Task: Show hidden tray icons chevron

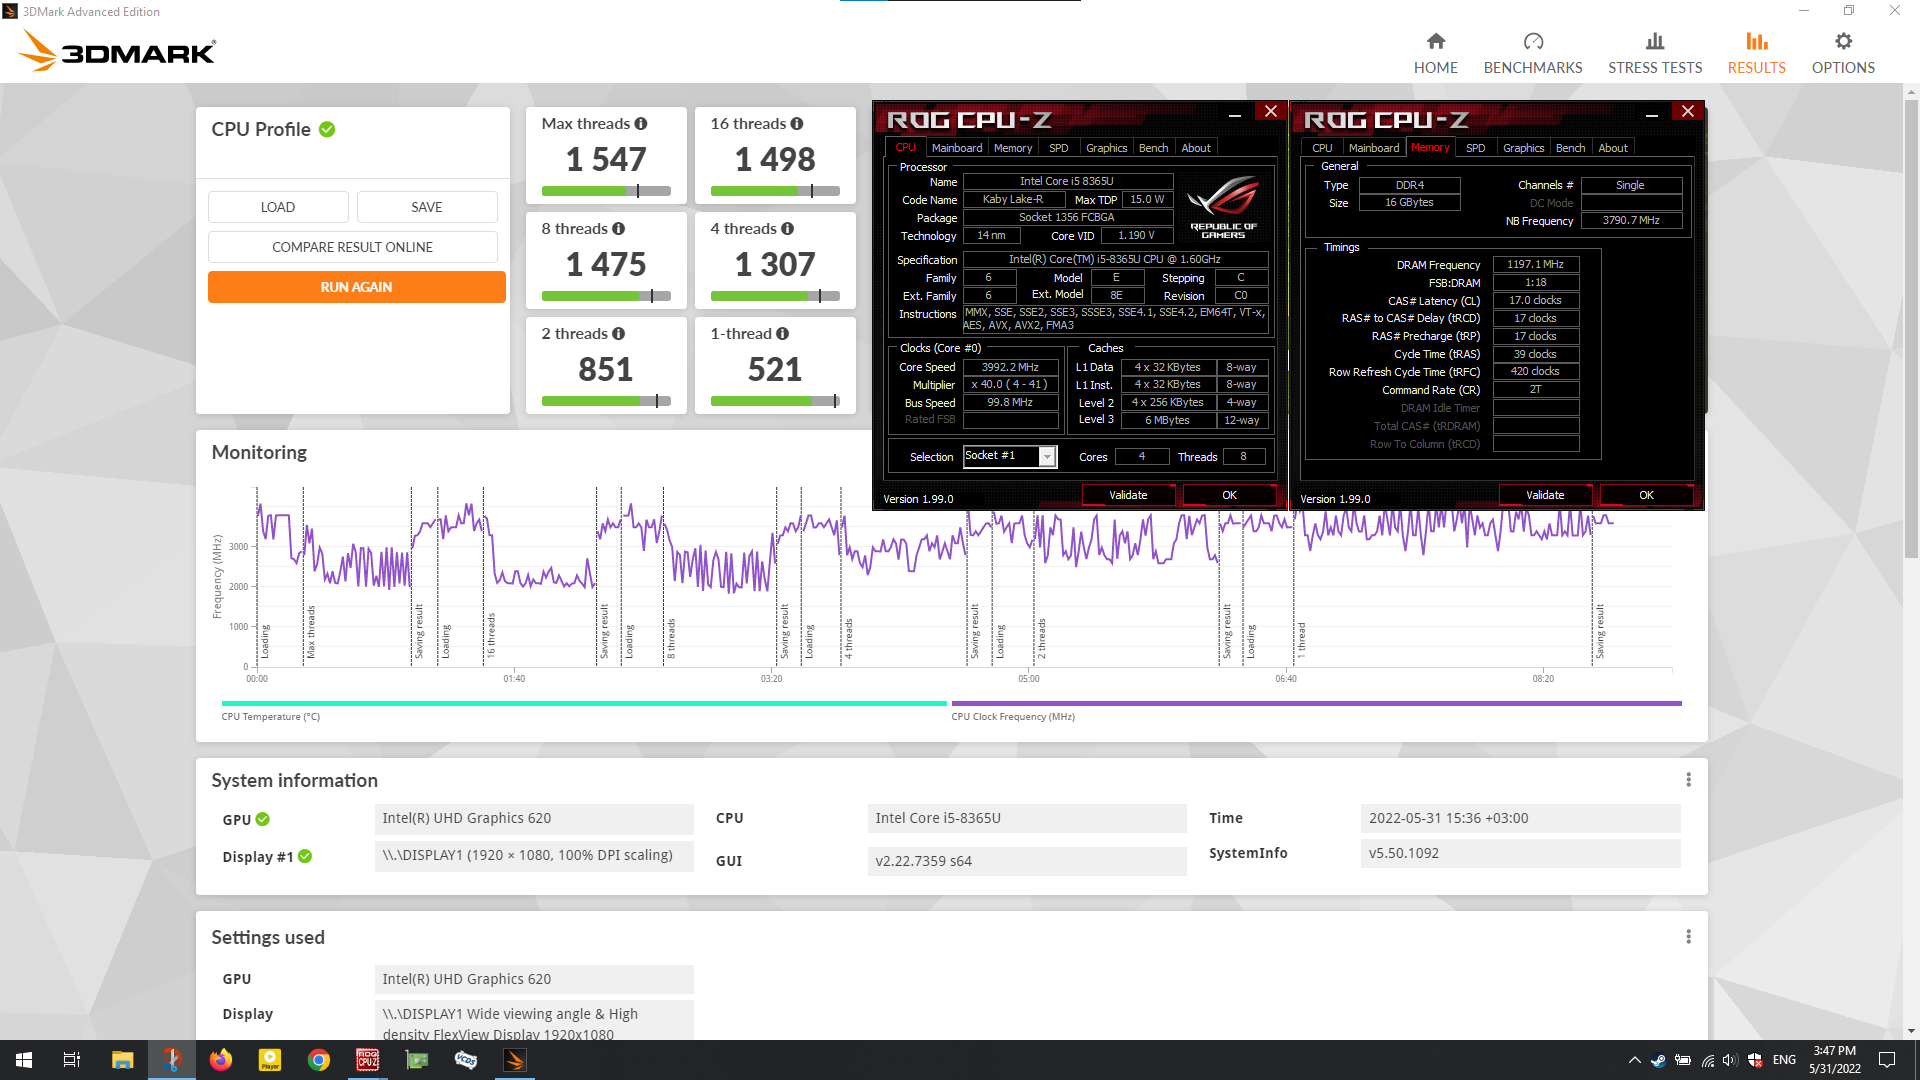Action: [x=1634, y=1060]
